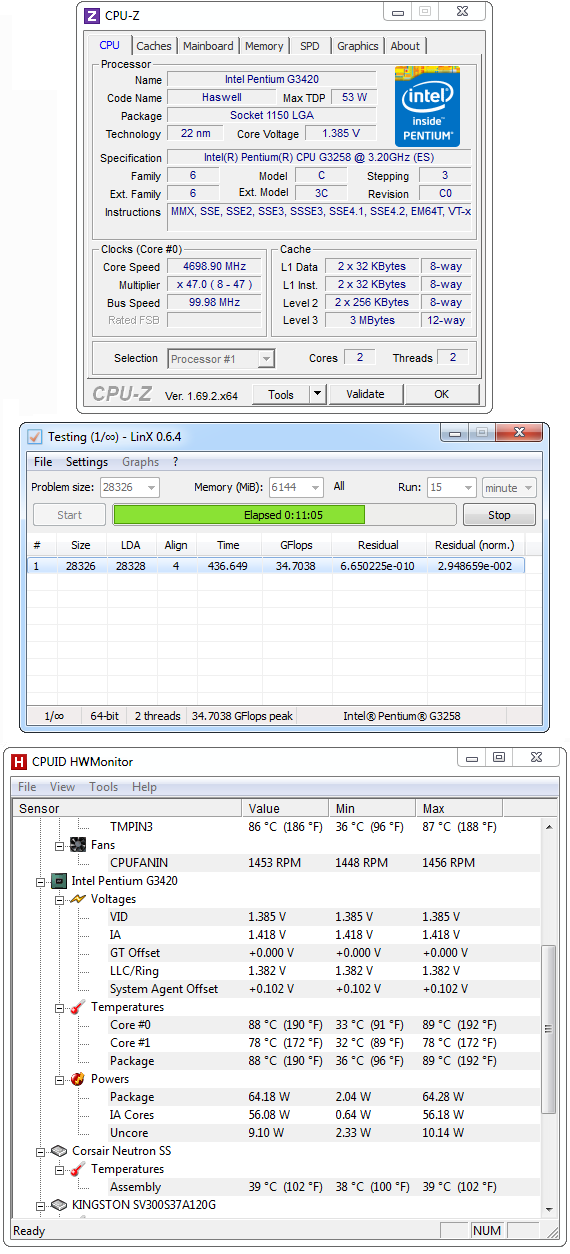Click the Core Voltage 1.385 V field
570x1254 pixels.
click(x=340, y=133)
